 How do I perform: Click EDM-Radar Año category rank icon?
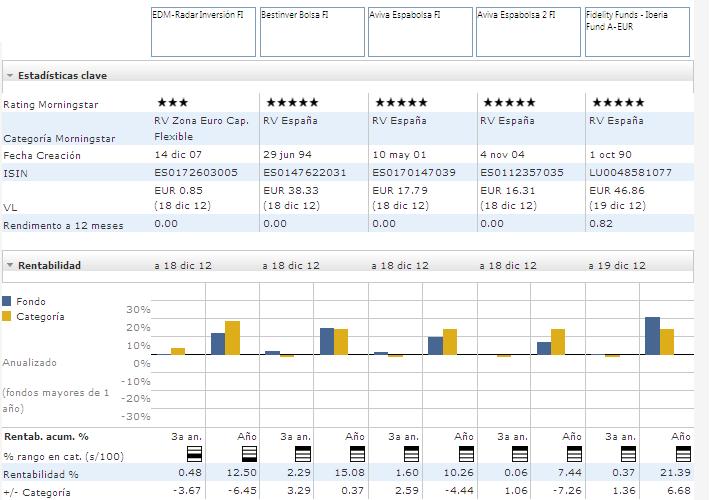click(x=249, y=454)
